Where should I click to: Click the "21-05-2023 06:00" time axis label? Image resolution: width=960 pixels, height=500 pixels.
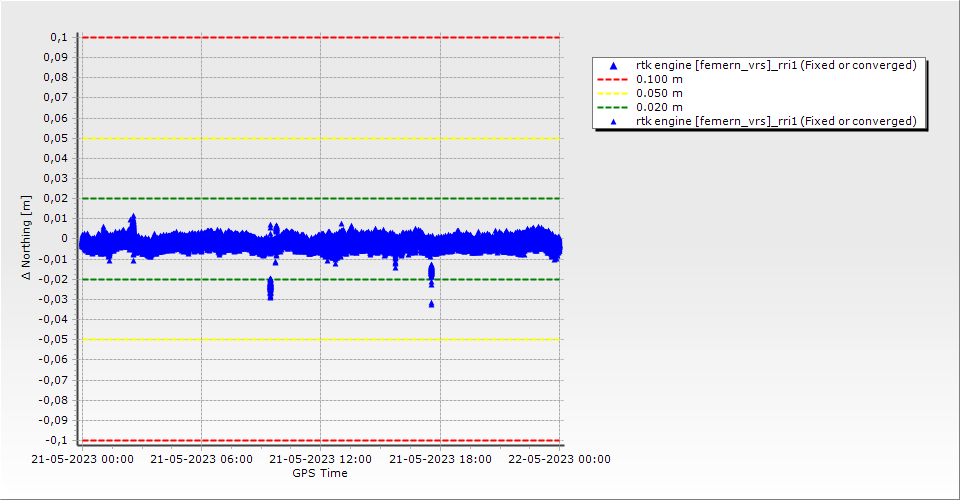(x=201, y=460)
